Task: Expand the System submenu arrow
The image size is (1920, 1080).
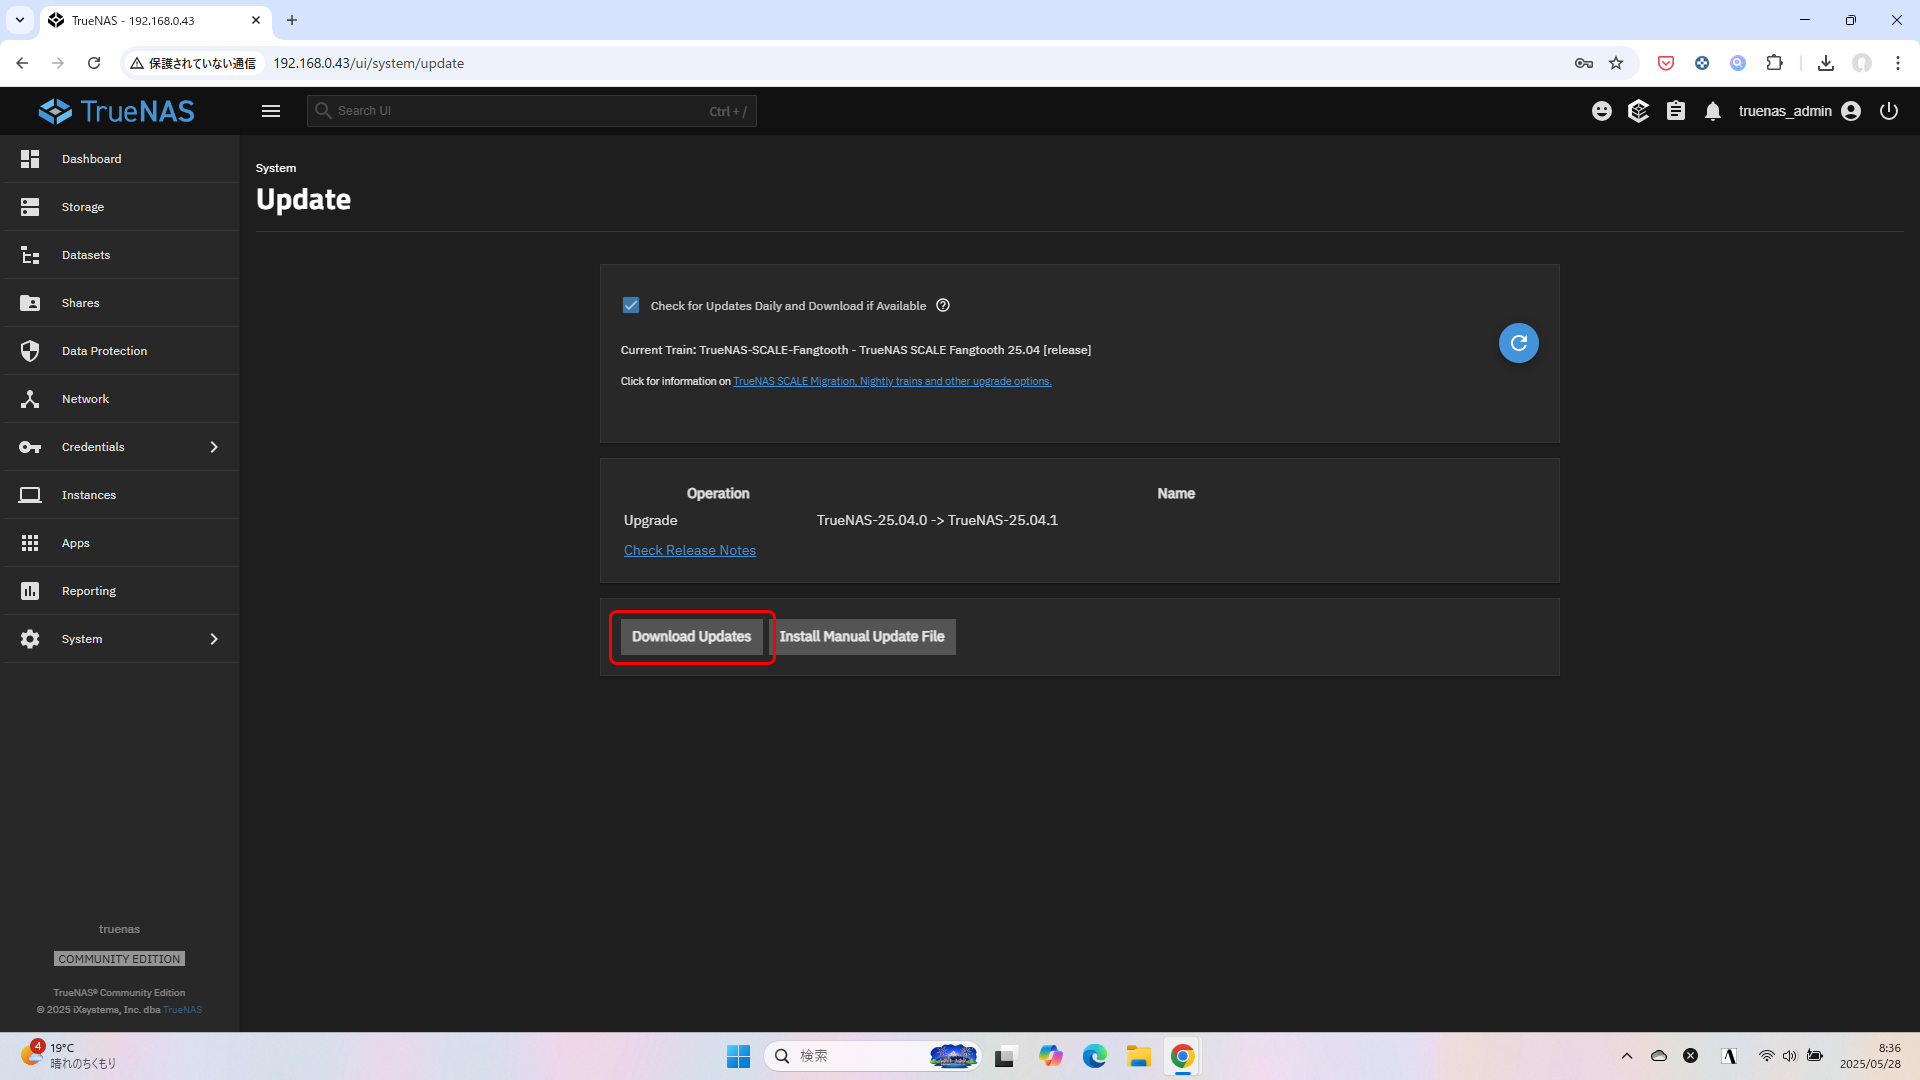Action: click(x=214, y=639)
